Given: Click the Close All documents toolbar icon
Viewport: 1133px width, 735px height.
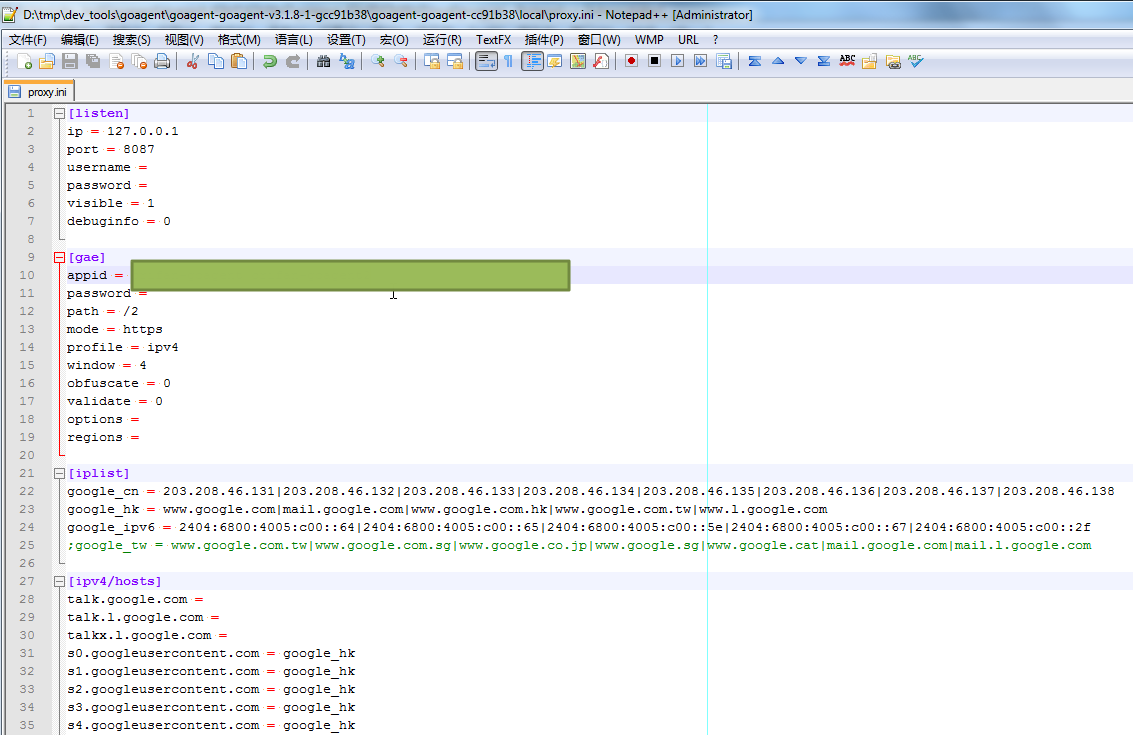Looking at the screenshot, I should (x=139, y=61).
